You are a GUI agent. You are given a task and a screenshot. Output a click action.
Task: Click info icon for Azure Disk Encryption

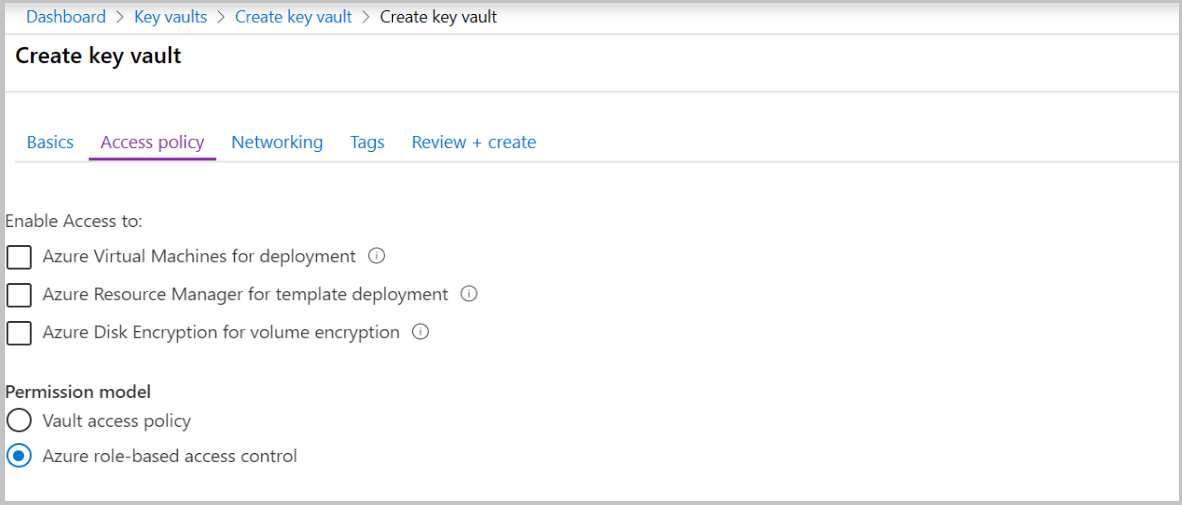point(421,332)
